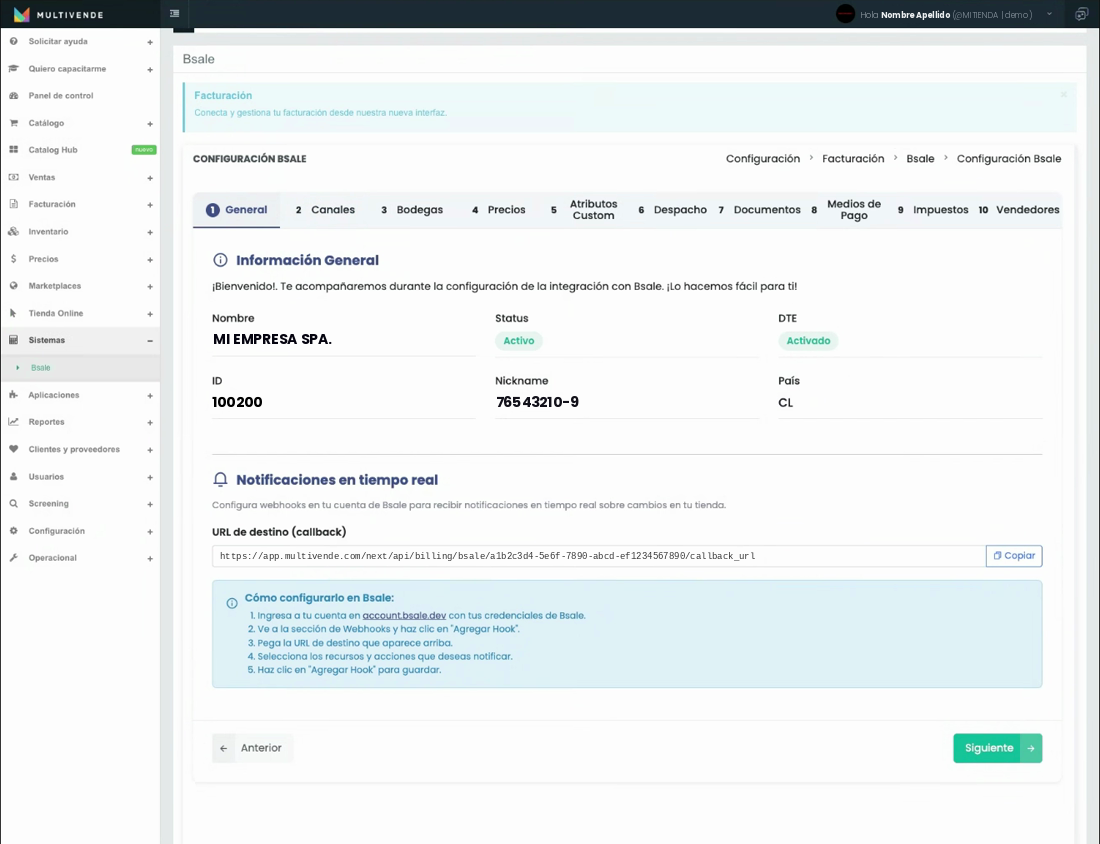Click the Configuración breadcrumb link
Image resolution: width=1100 pixels, height=844 pixels.
pyautogui.click(x=763, y=159)
